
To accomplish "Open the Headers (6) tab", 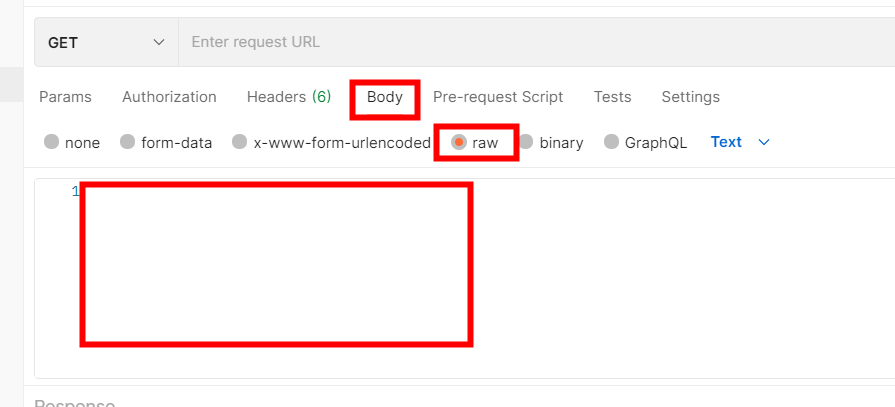I will click(x=288, y=97).
